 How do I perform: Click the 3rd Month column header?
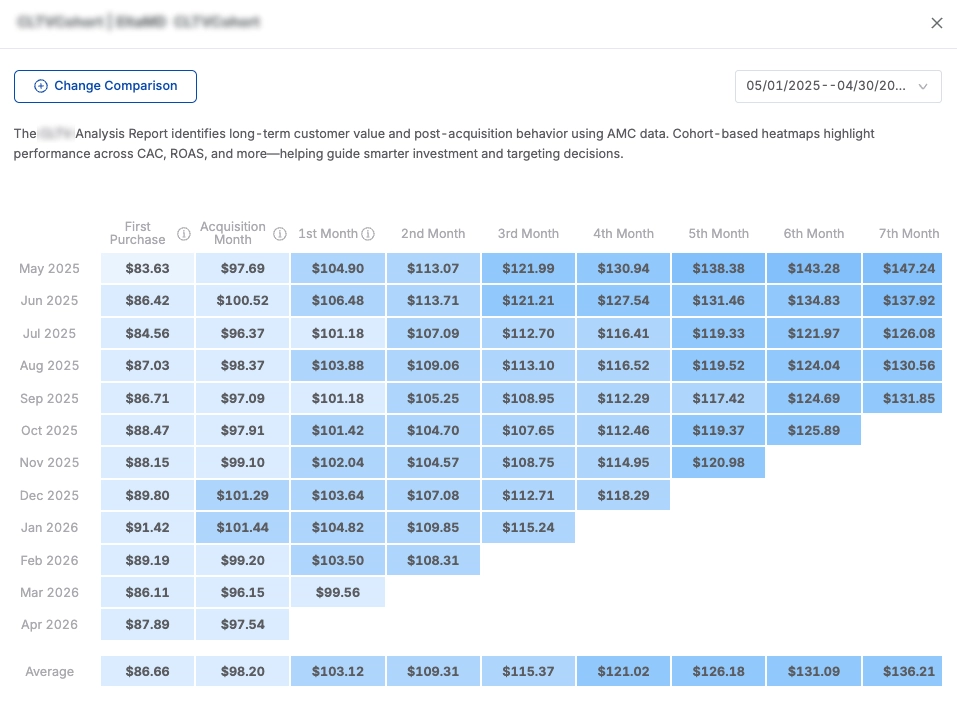tap(528, 234)
